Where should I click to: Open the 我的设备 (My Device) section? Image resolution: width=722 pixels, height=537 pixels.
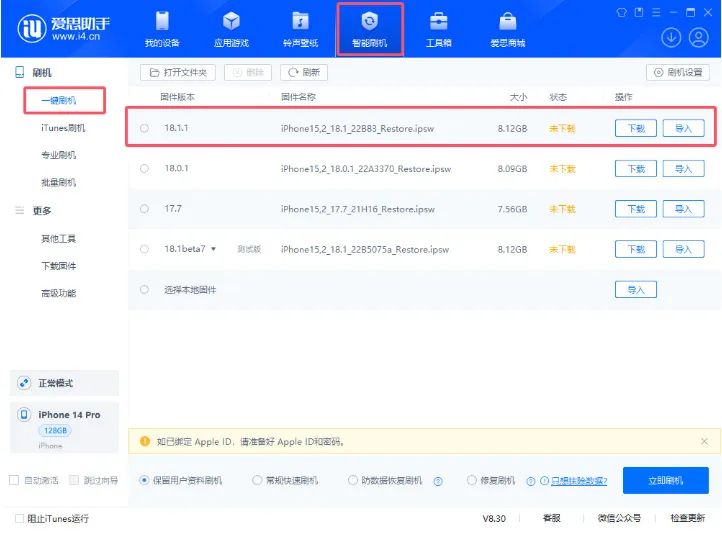coord(162,28)
